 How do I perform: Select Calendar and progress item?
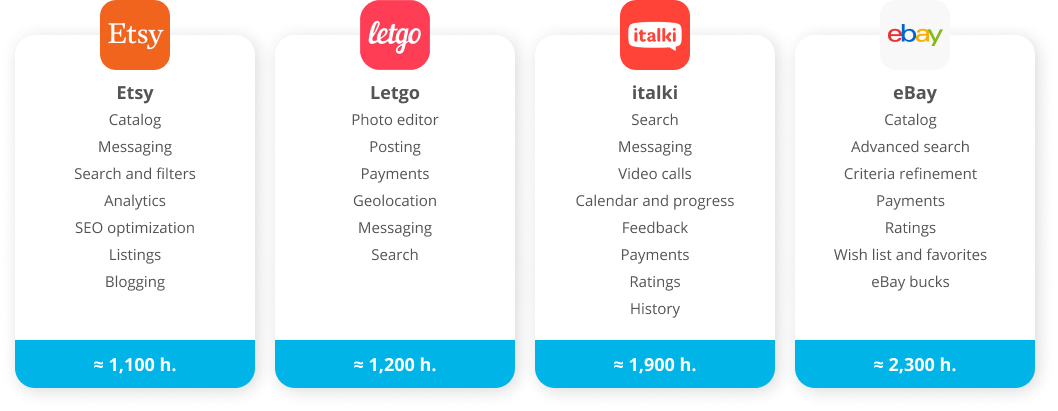[x=655, y=201]
